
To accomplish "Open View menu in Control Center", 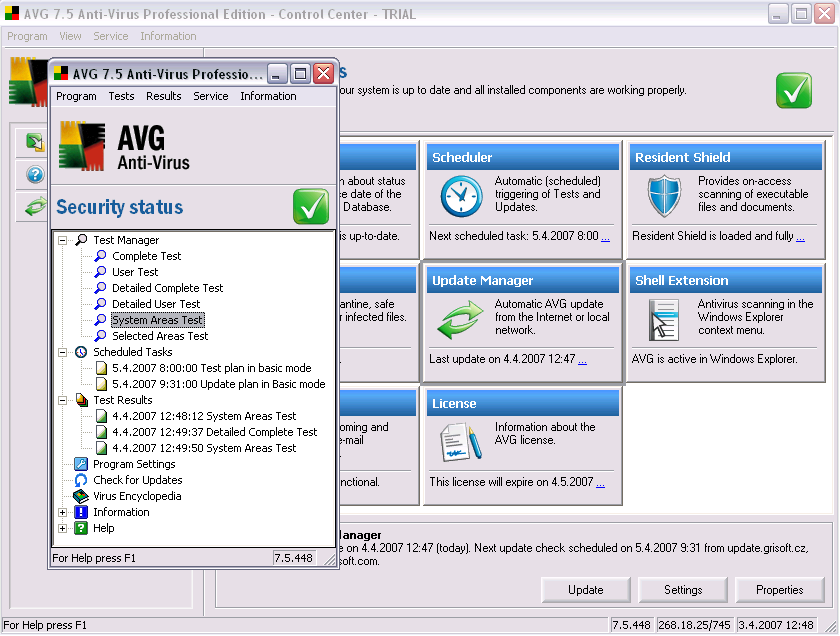I will (70, 36).
